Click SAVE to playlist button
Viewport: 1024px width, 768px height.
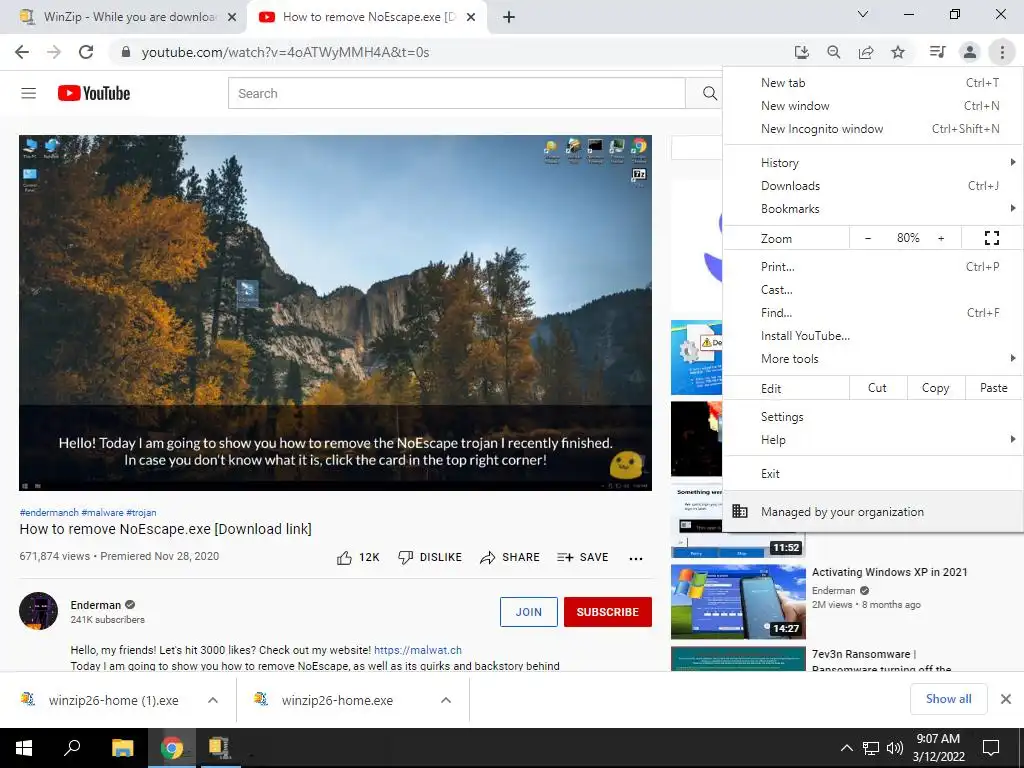tap(583, 557)
